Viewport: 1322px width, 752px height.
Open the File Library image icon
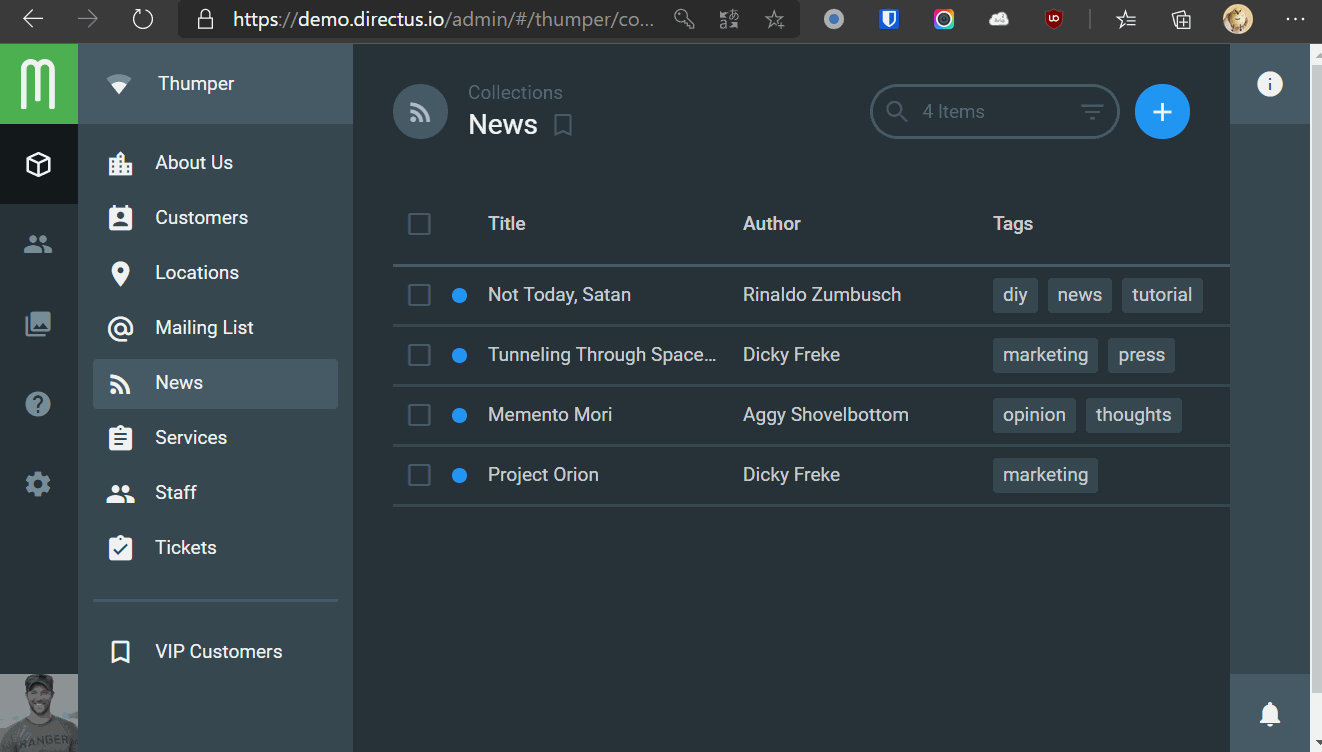point(38,323)
